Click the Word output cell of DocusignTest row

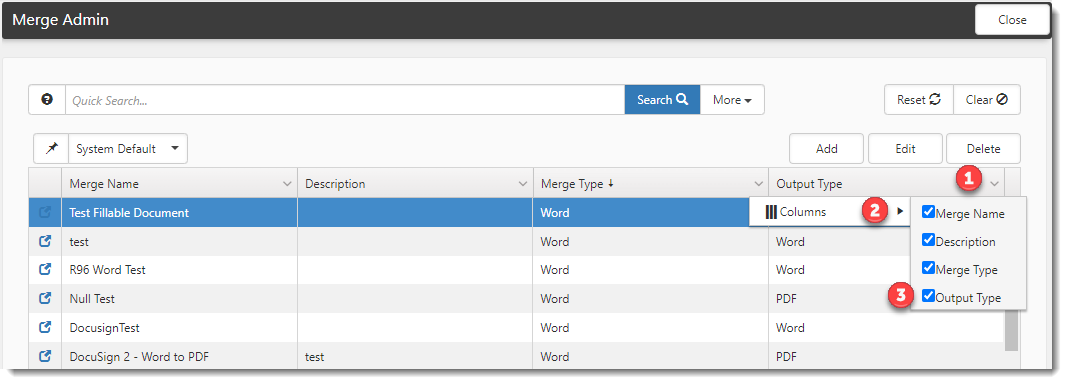790,327
